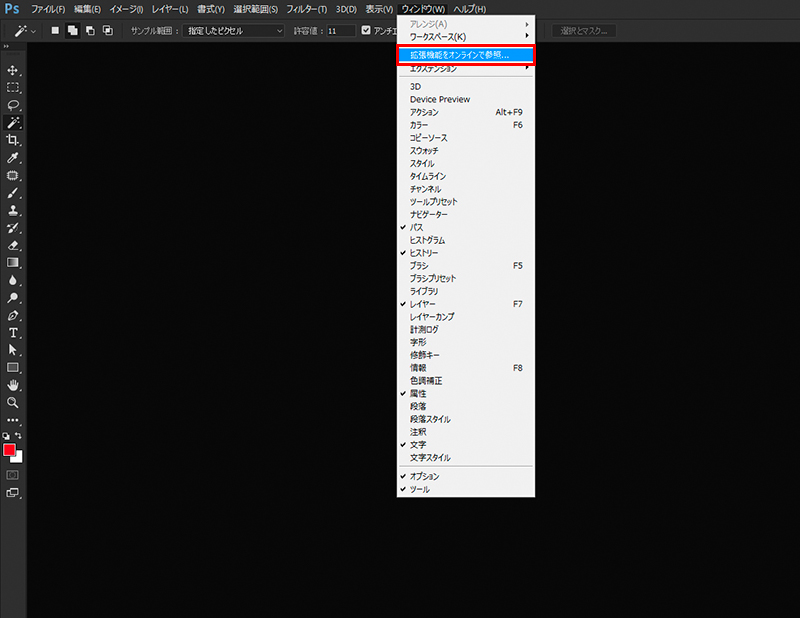Open the Magic Wand tool preset picker
The width and height of the screenshot is (800, 618).
tap(25, 31)
